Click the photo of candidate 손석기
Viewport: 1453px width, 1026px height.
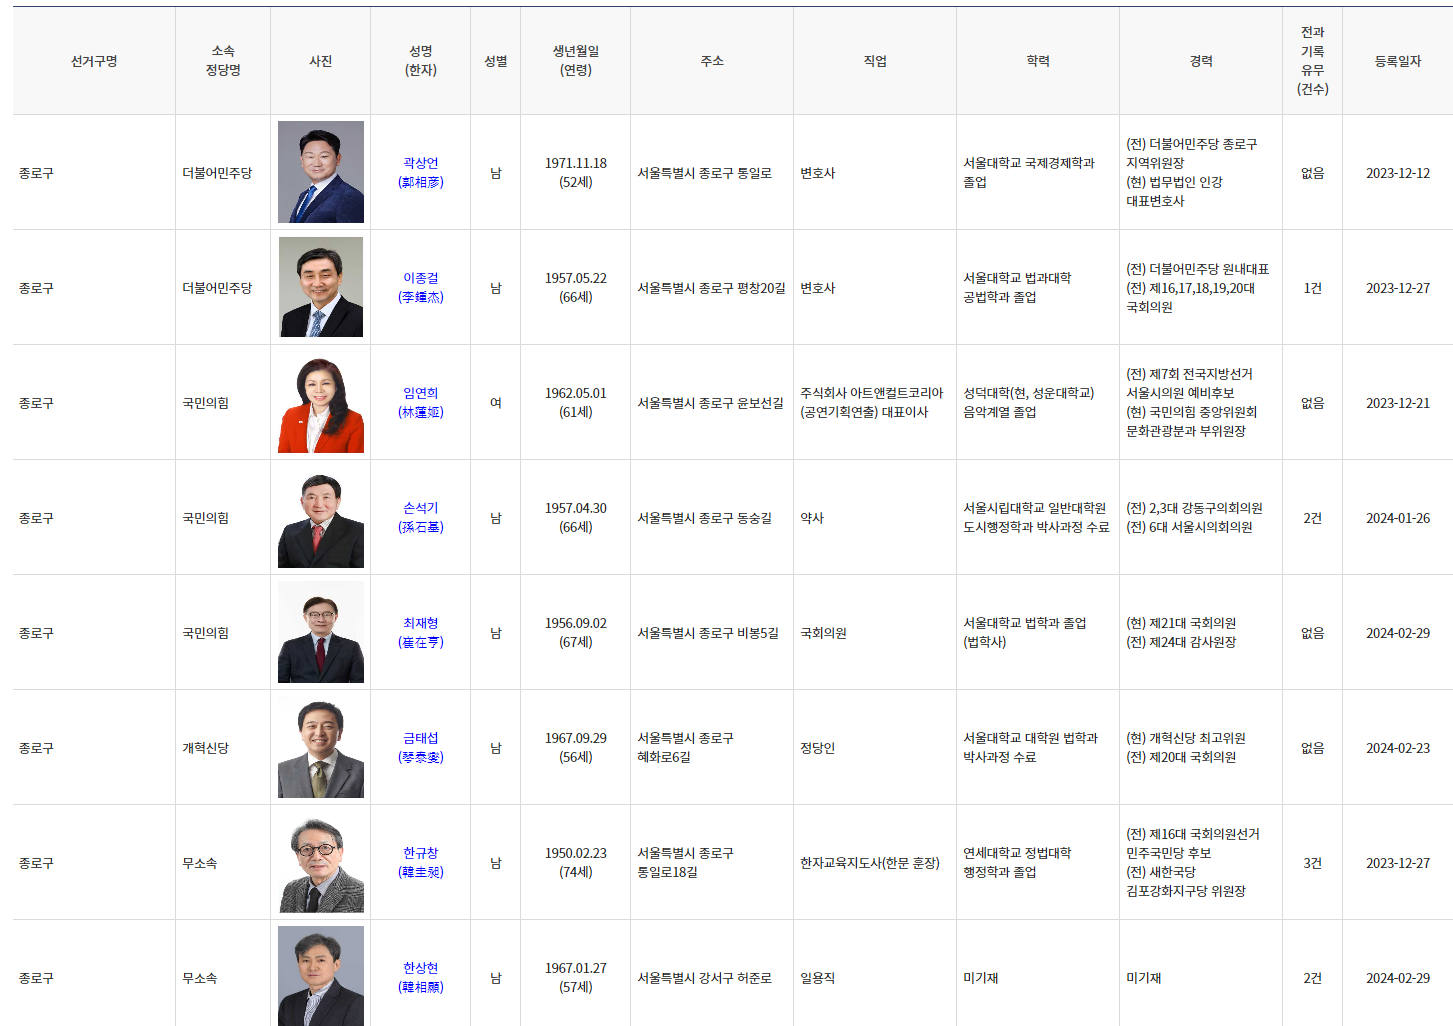coord(321,517)
